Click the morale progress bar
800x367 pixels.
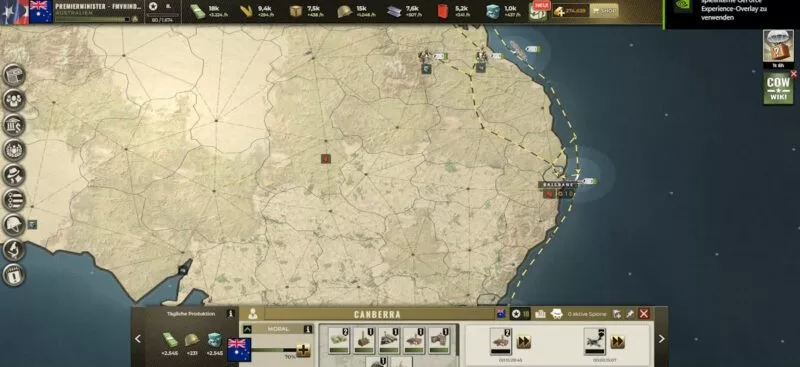[x=274, y=350]
